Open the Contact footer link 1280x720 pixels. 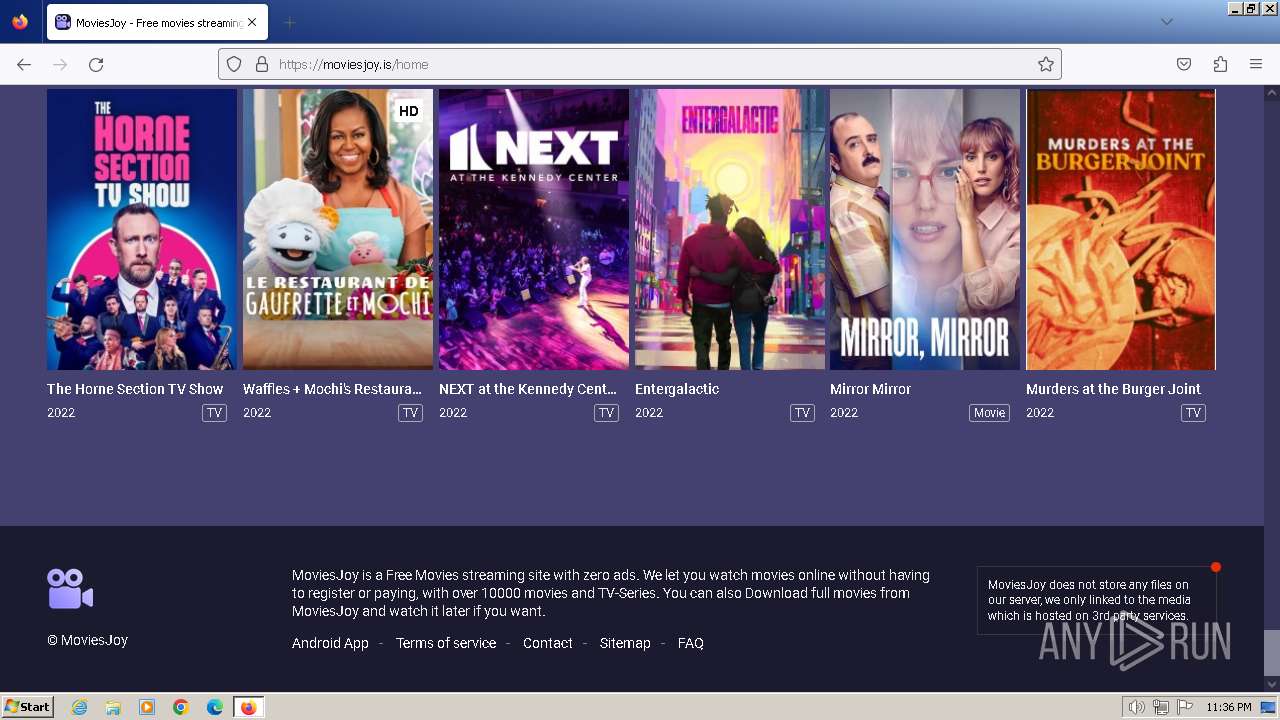pos(548,643)
